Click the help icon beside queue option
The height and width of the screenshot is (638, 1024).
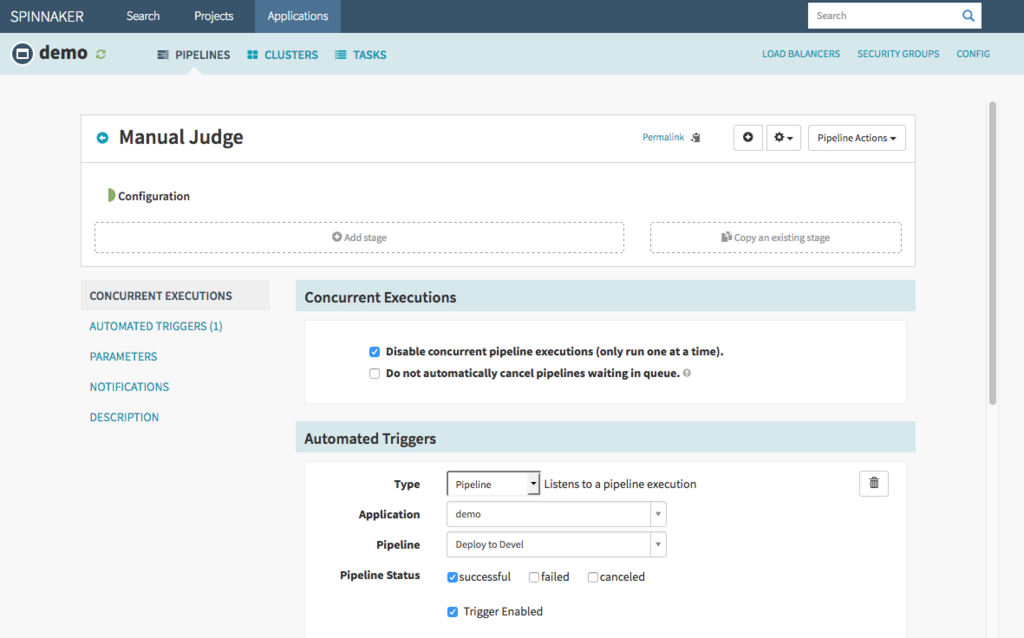tap(687, 373)
